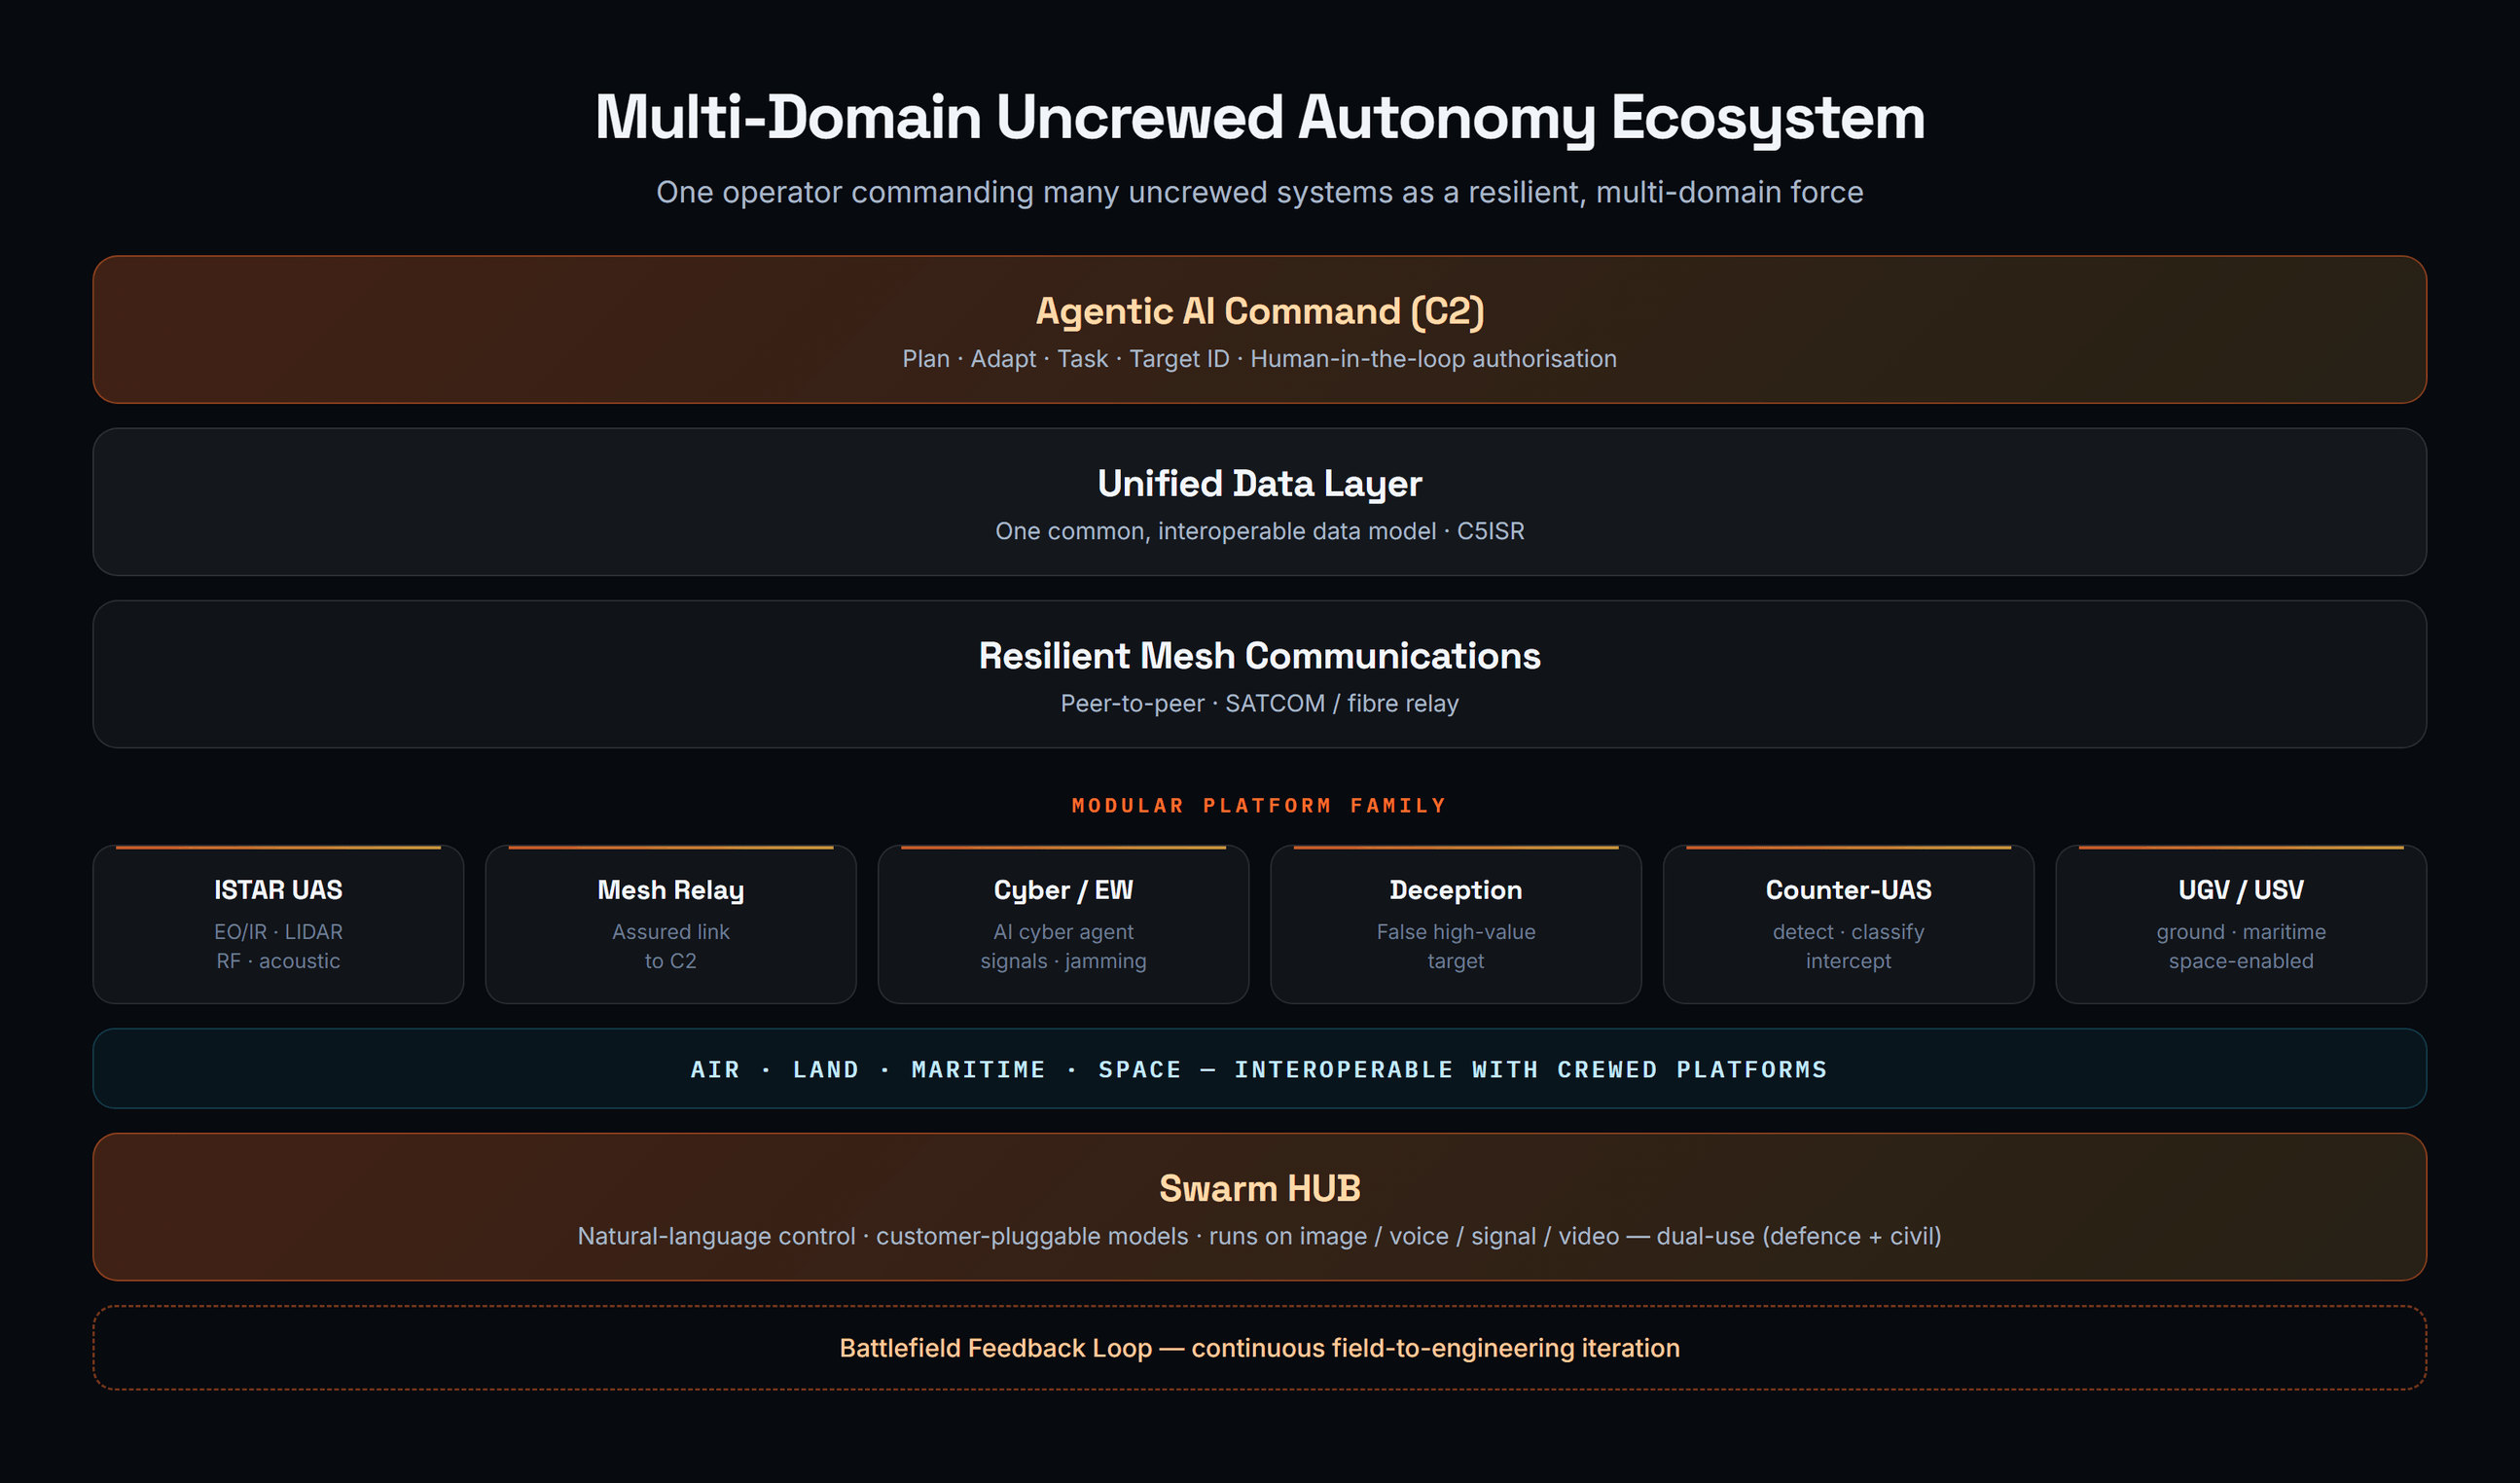Click "Assured link to C2" description

point(671,946)
